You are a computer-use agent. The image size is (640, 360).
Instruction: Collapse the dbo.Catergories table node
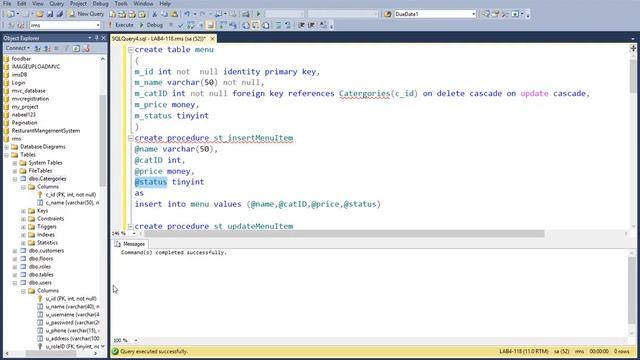15,179
